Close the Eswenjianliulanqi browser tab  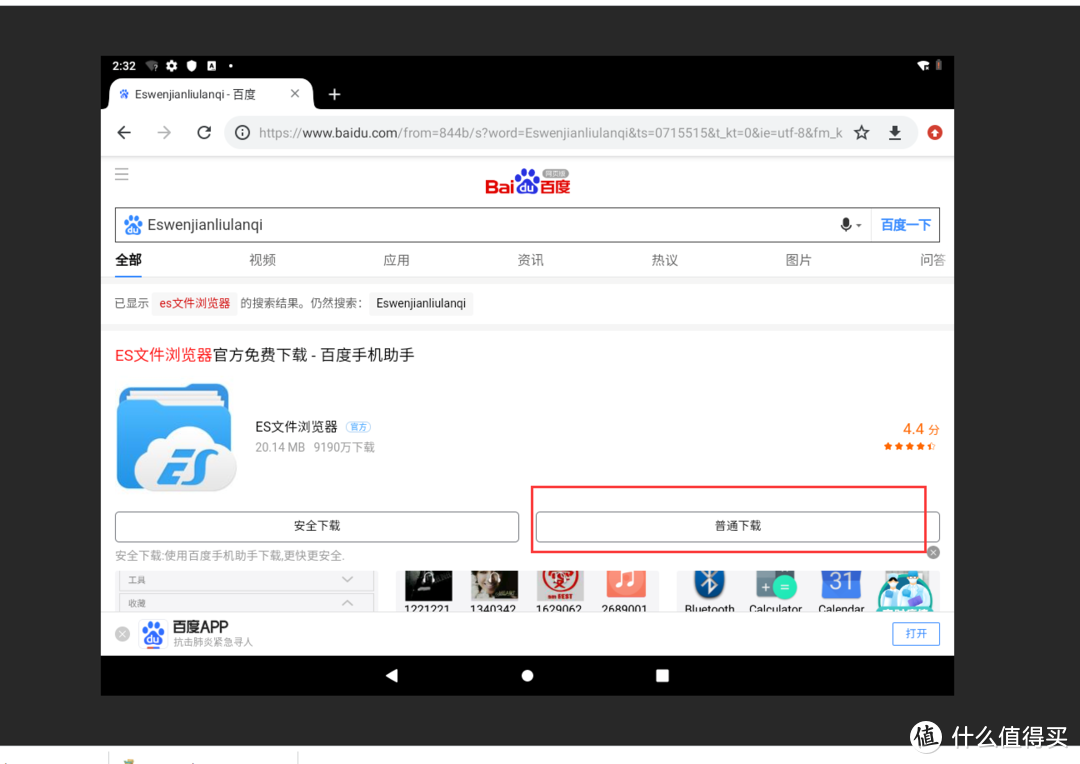click(295, 94)
